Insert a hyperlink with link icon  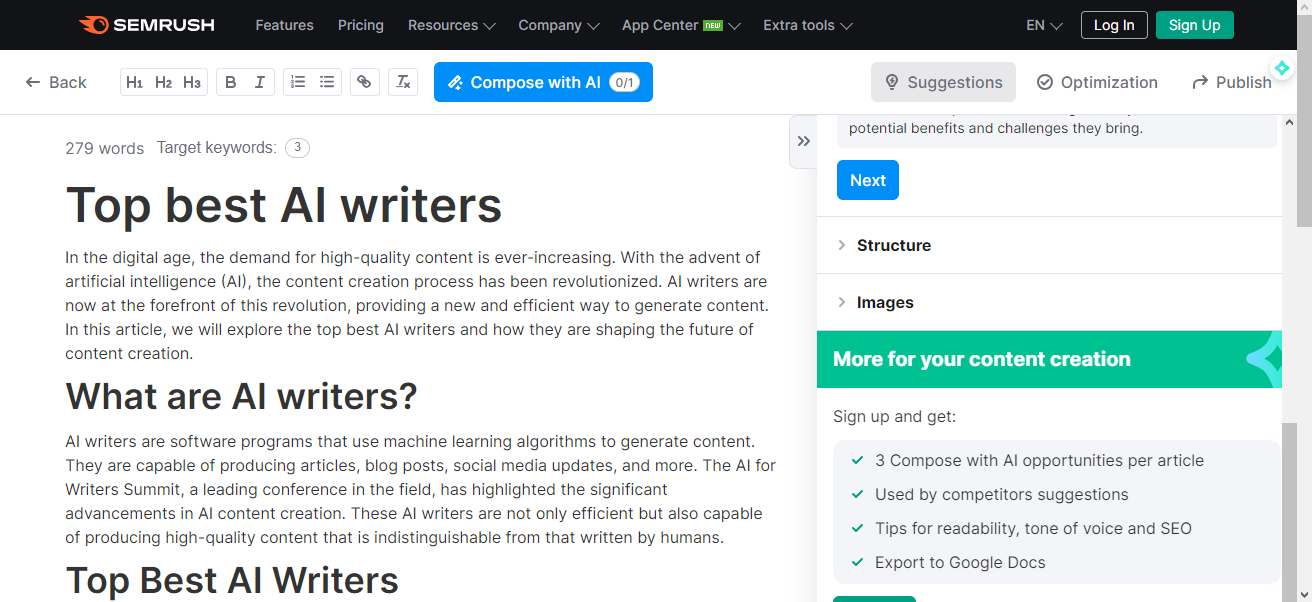coord(365,82)
